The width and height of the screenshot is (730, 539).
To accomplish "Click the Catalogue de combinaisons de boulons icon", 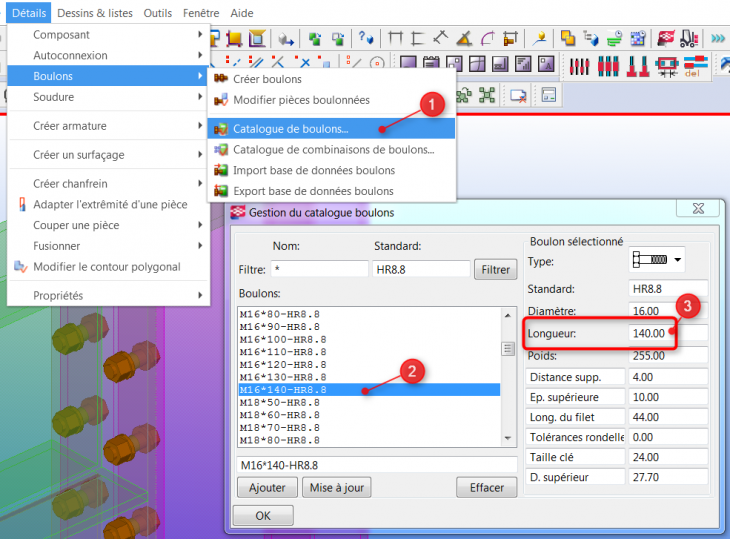I will pyautogui.click(x=221, y=149).
